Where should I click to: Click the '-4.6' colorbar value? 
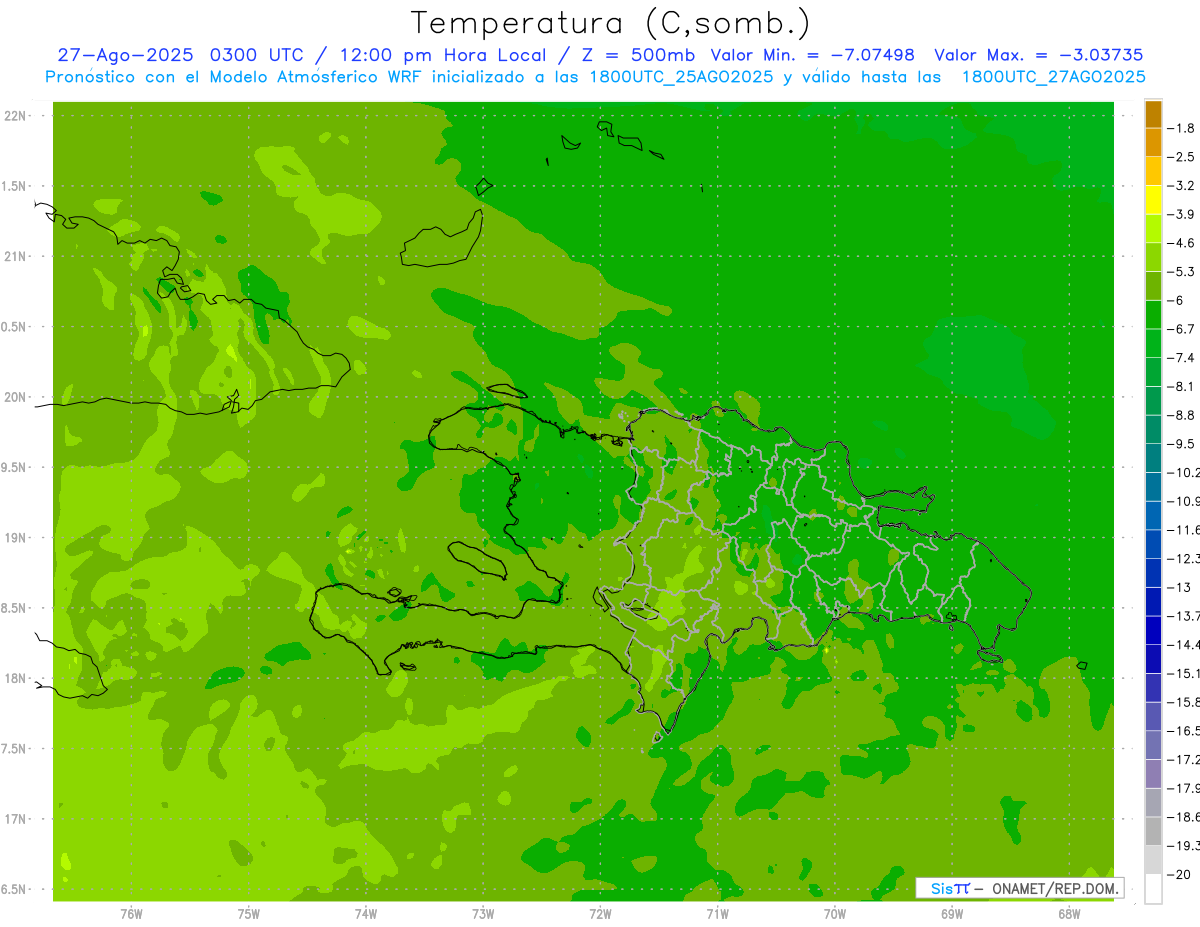pos(1182,243)
